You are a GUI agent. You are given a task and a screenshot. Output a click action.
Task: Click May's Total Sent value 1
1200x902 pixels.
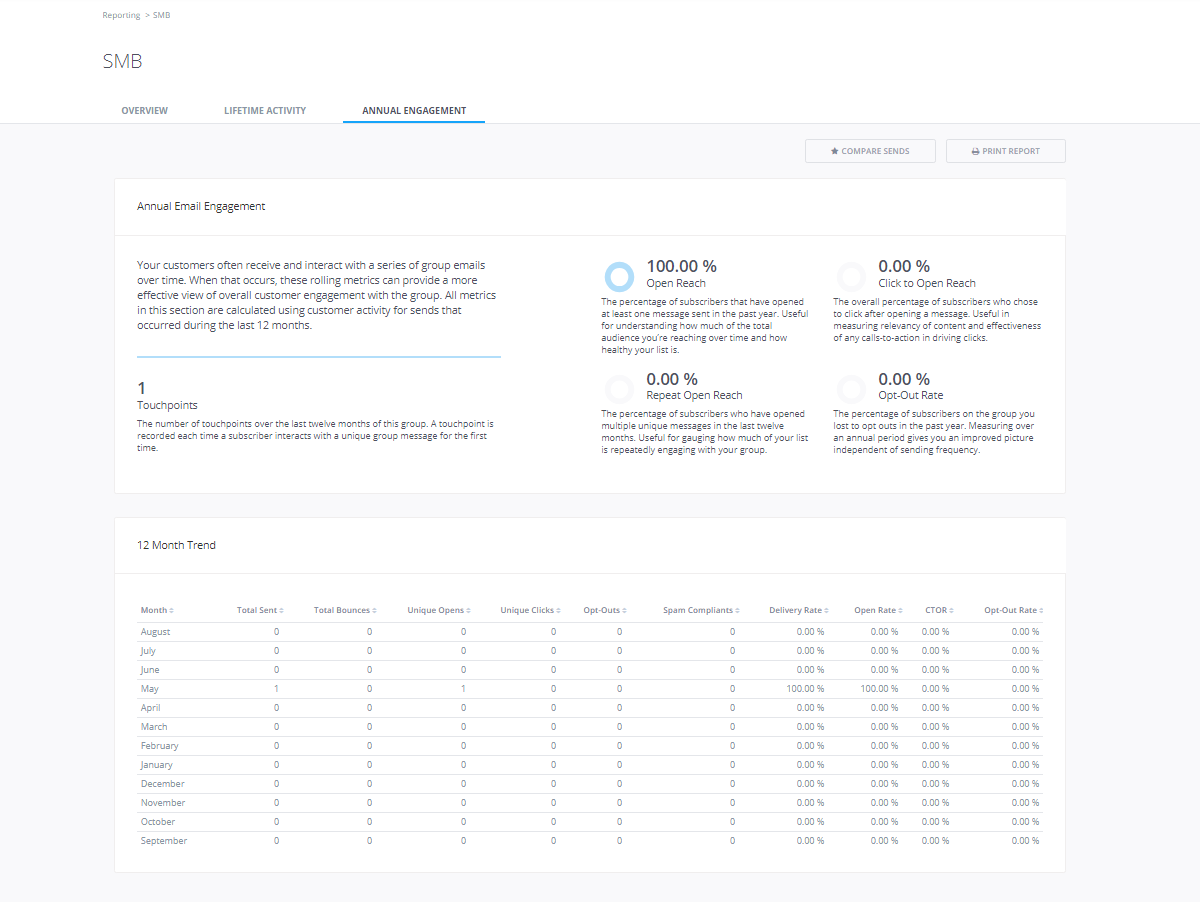[276, 689]
